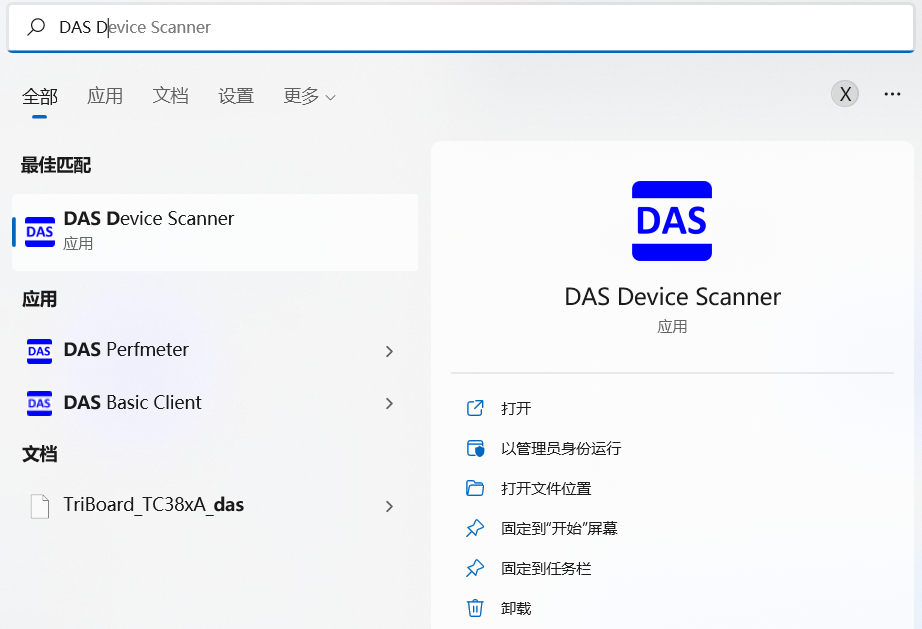The height and width of the screenshot is (629, 922).
Task: Expand DAS Basic Client result chevron
Action: [389, 403]
